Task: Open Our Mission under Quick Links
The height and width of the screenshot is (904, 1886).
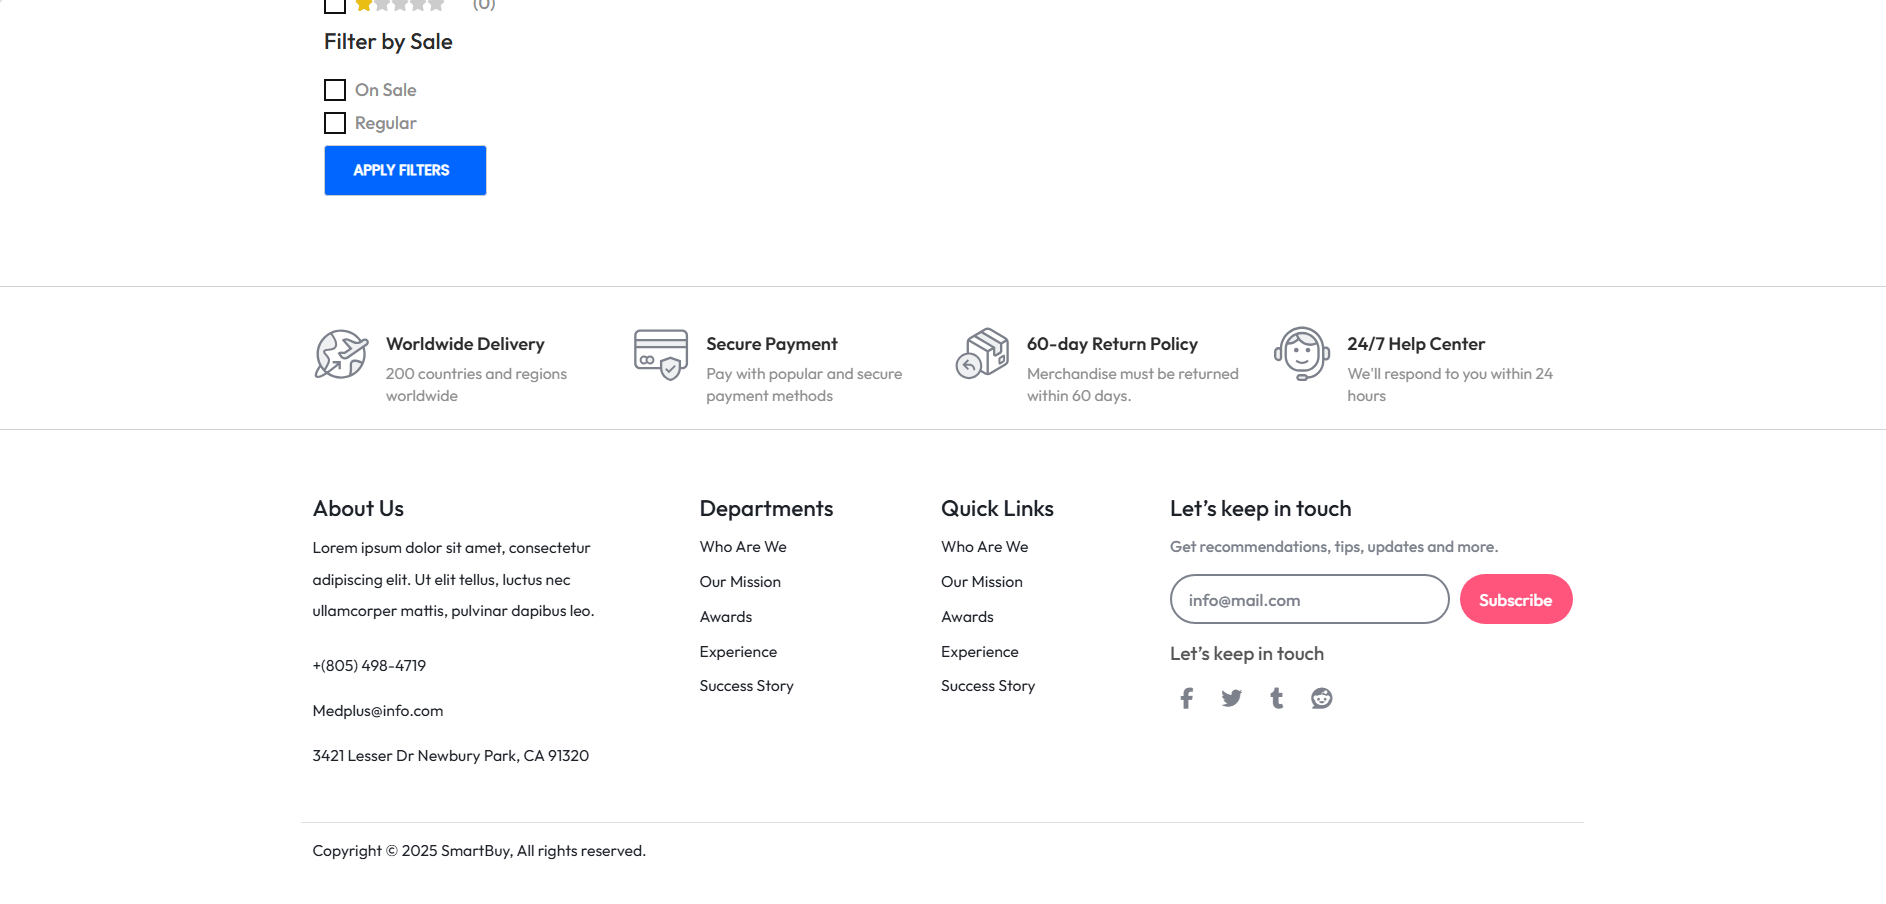Action: tap(981, 582)
